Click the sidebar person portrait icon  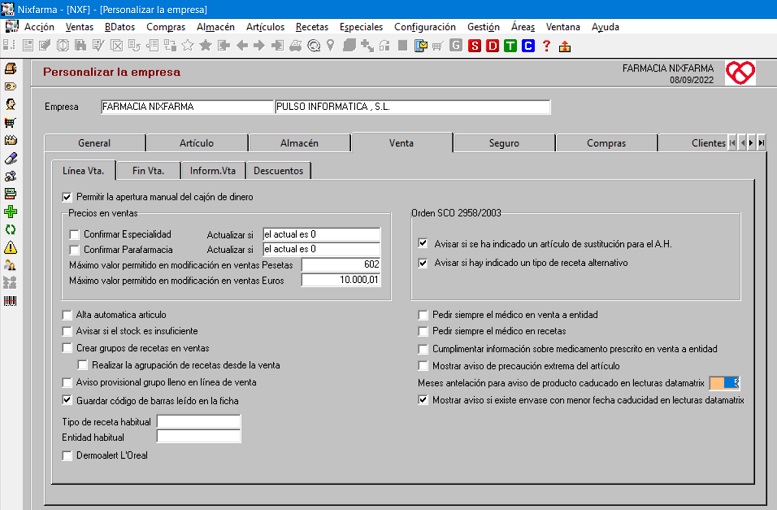(10, 104)
